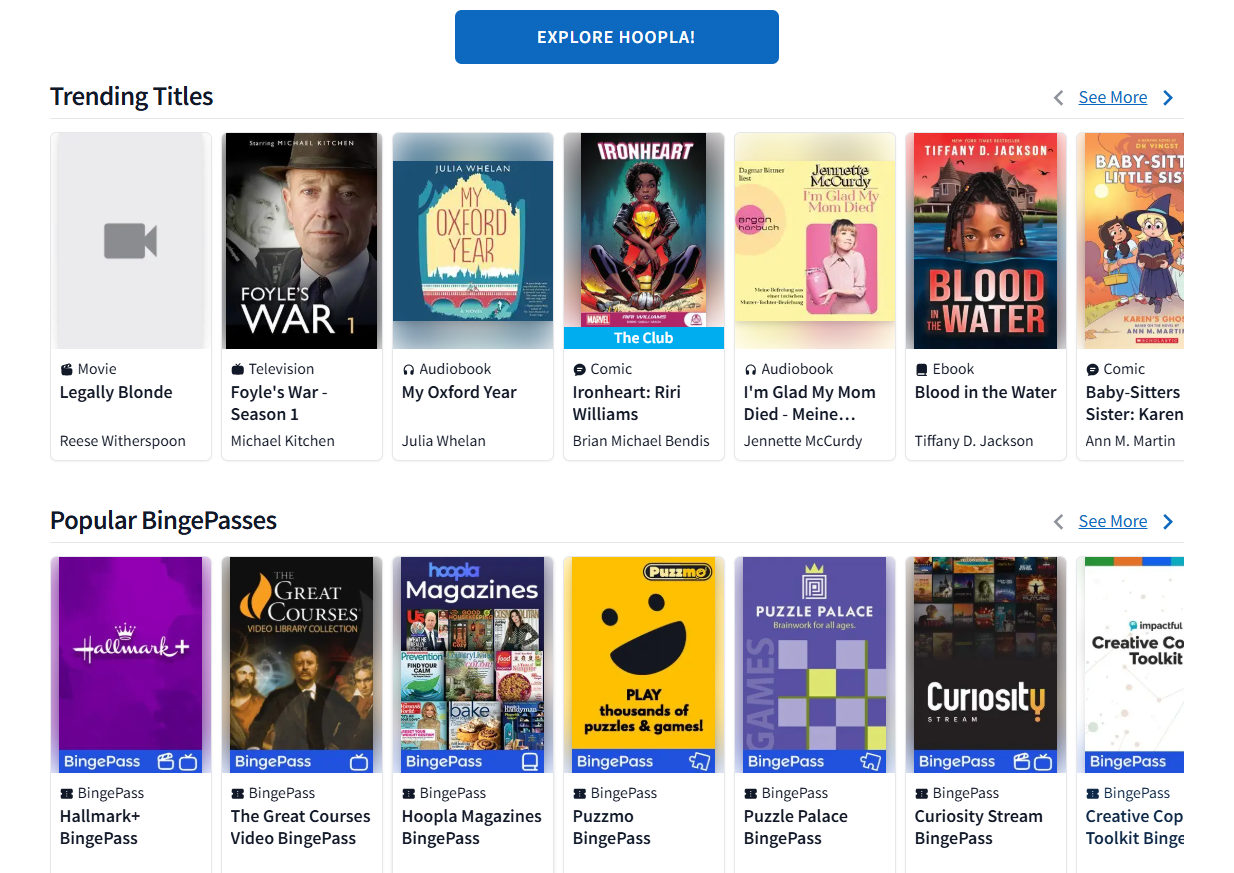Click ticket icon above Hallmark+ BingePass title
Screen dimensions: 1234x873
67,793
